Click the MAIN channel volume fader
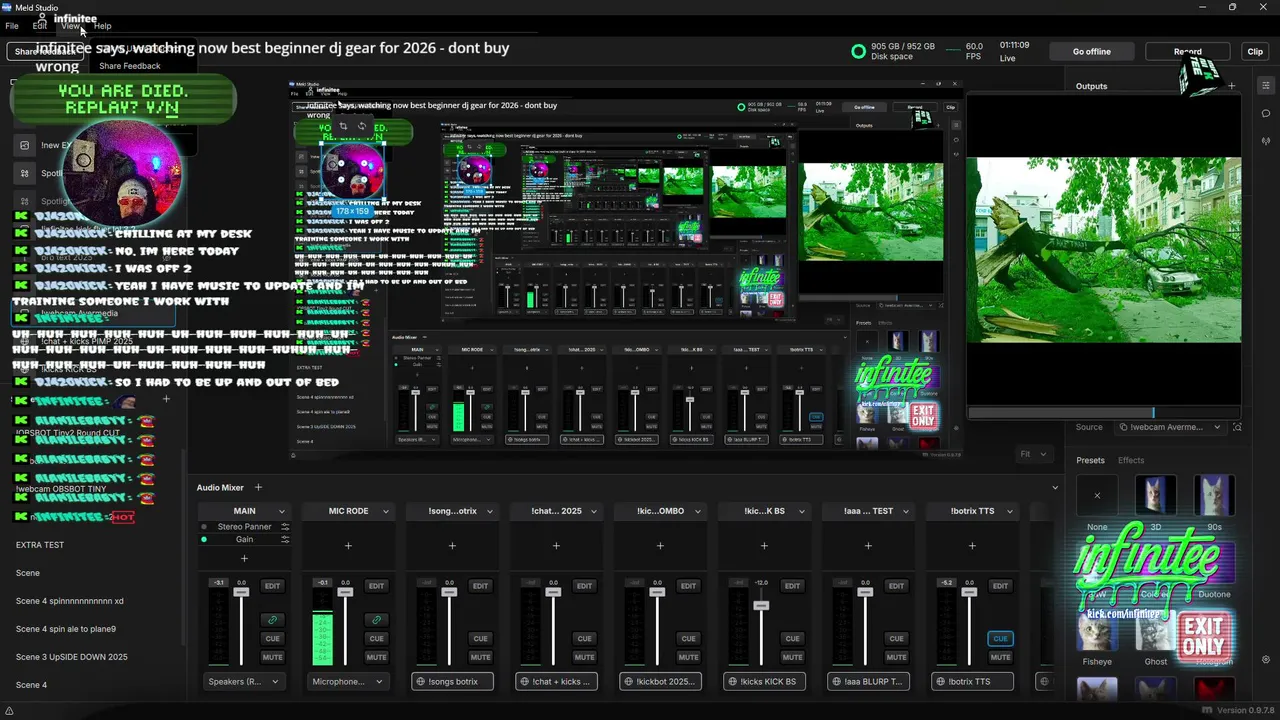 pyautogui.click(x=241, y=592)
